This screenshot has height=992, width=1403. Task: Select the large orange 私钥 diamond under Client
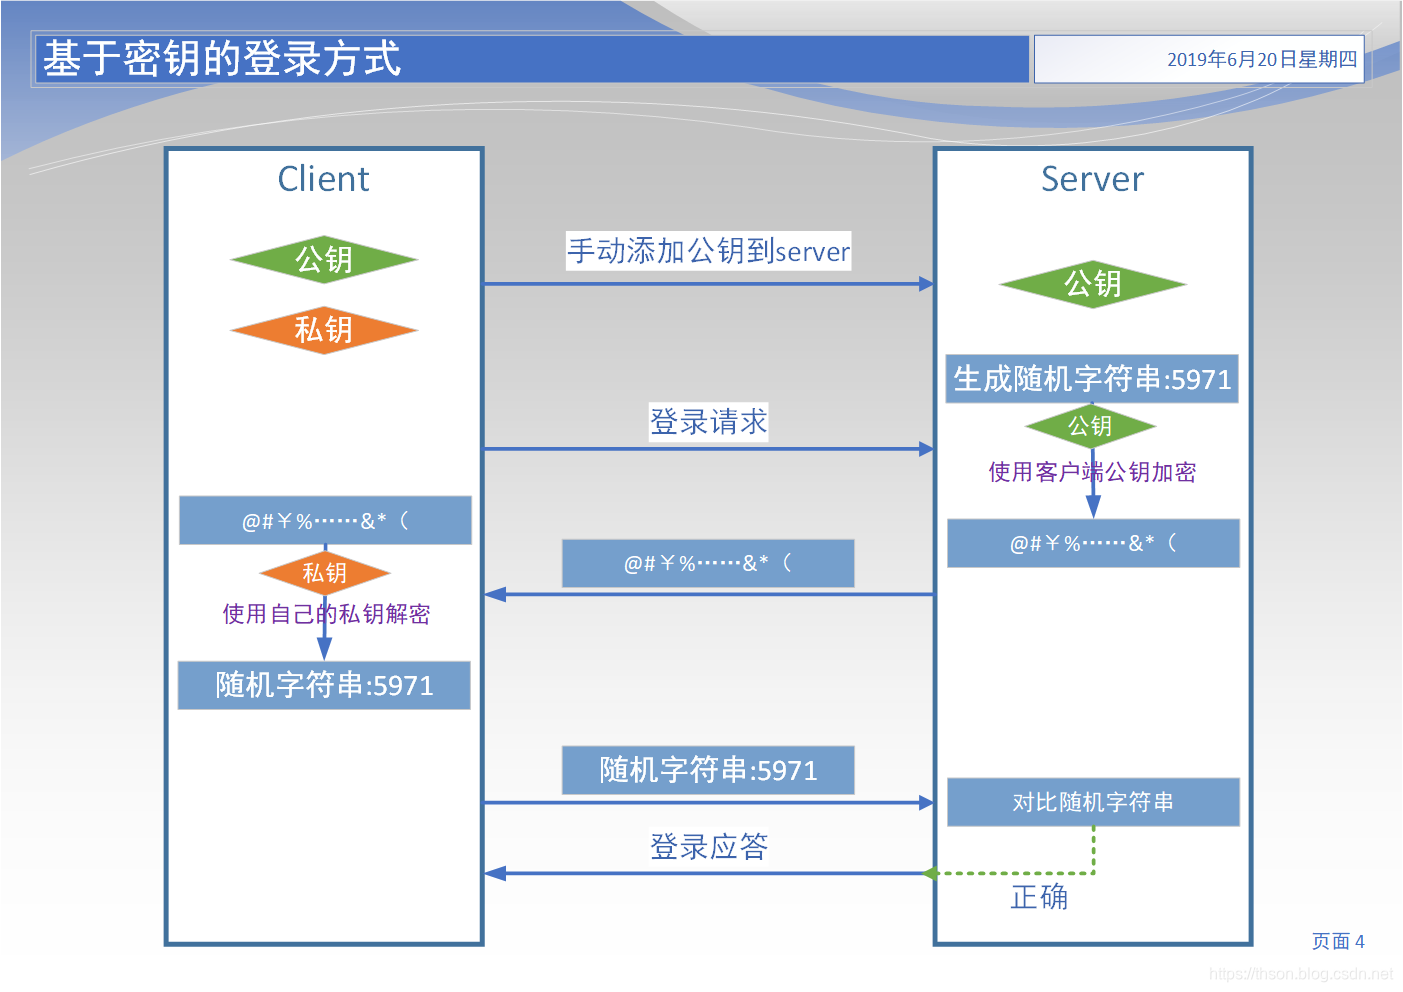324,330
